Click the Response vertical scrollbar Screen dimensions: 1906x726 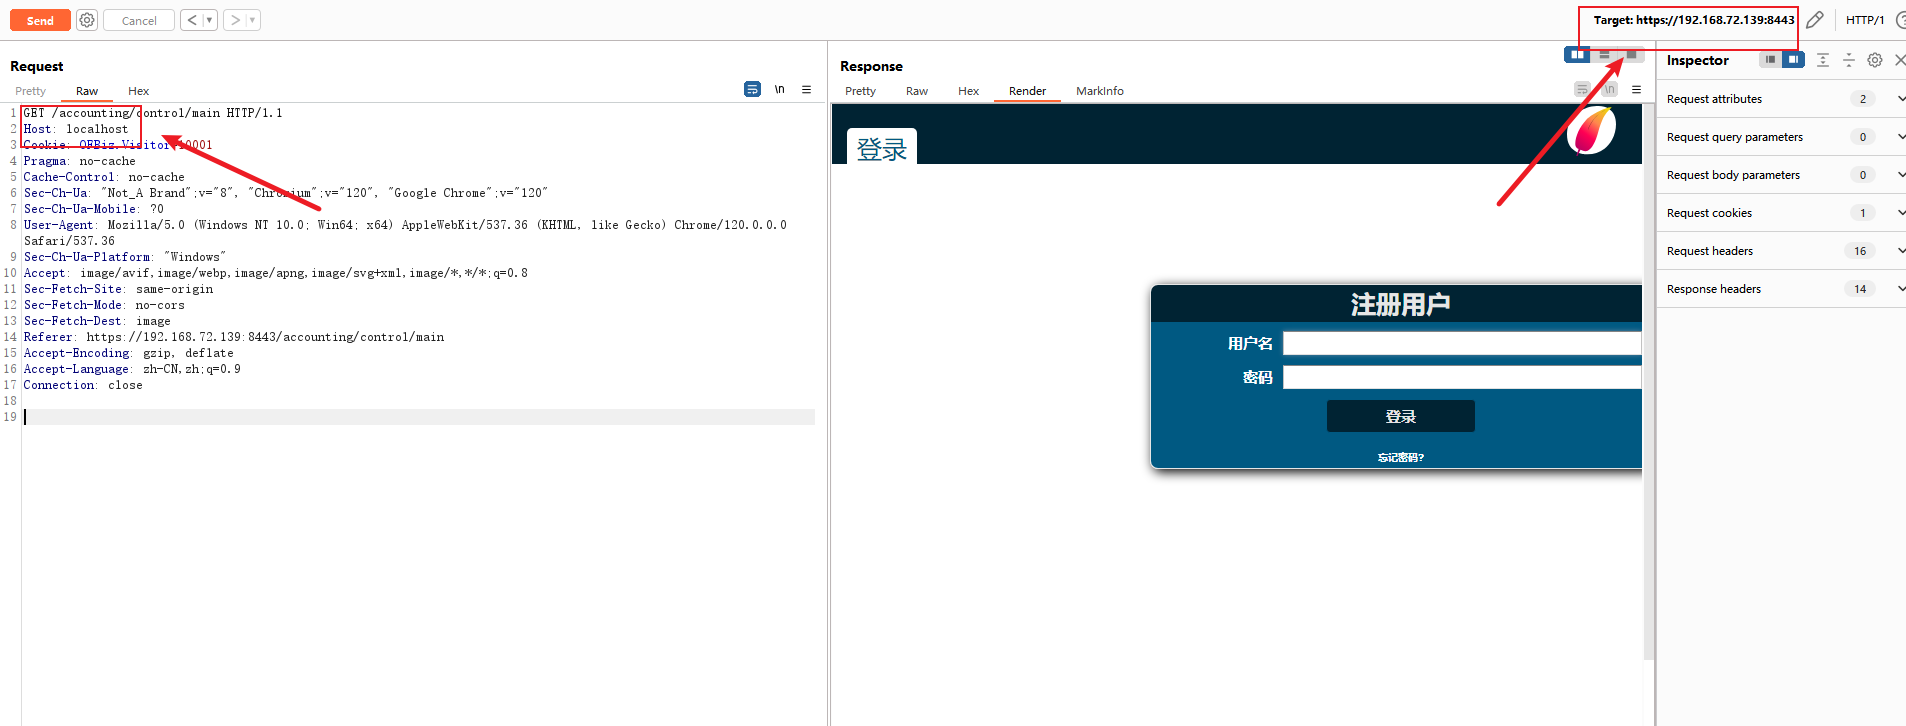click(x=1648, y=381)
